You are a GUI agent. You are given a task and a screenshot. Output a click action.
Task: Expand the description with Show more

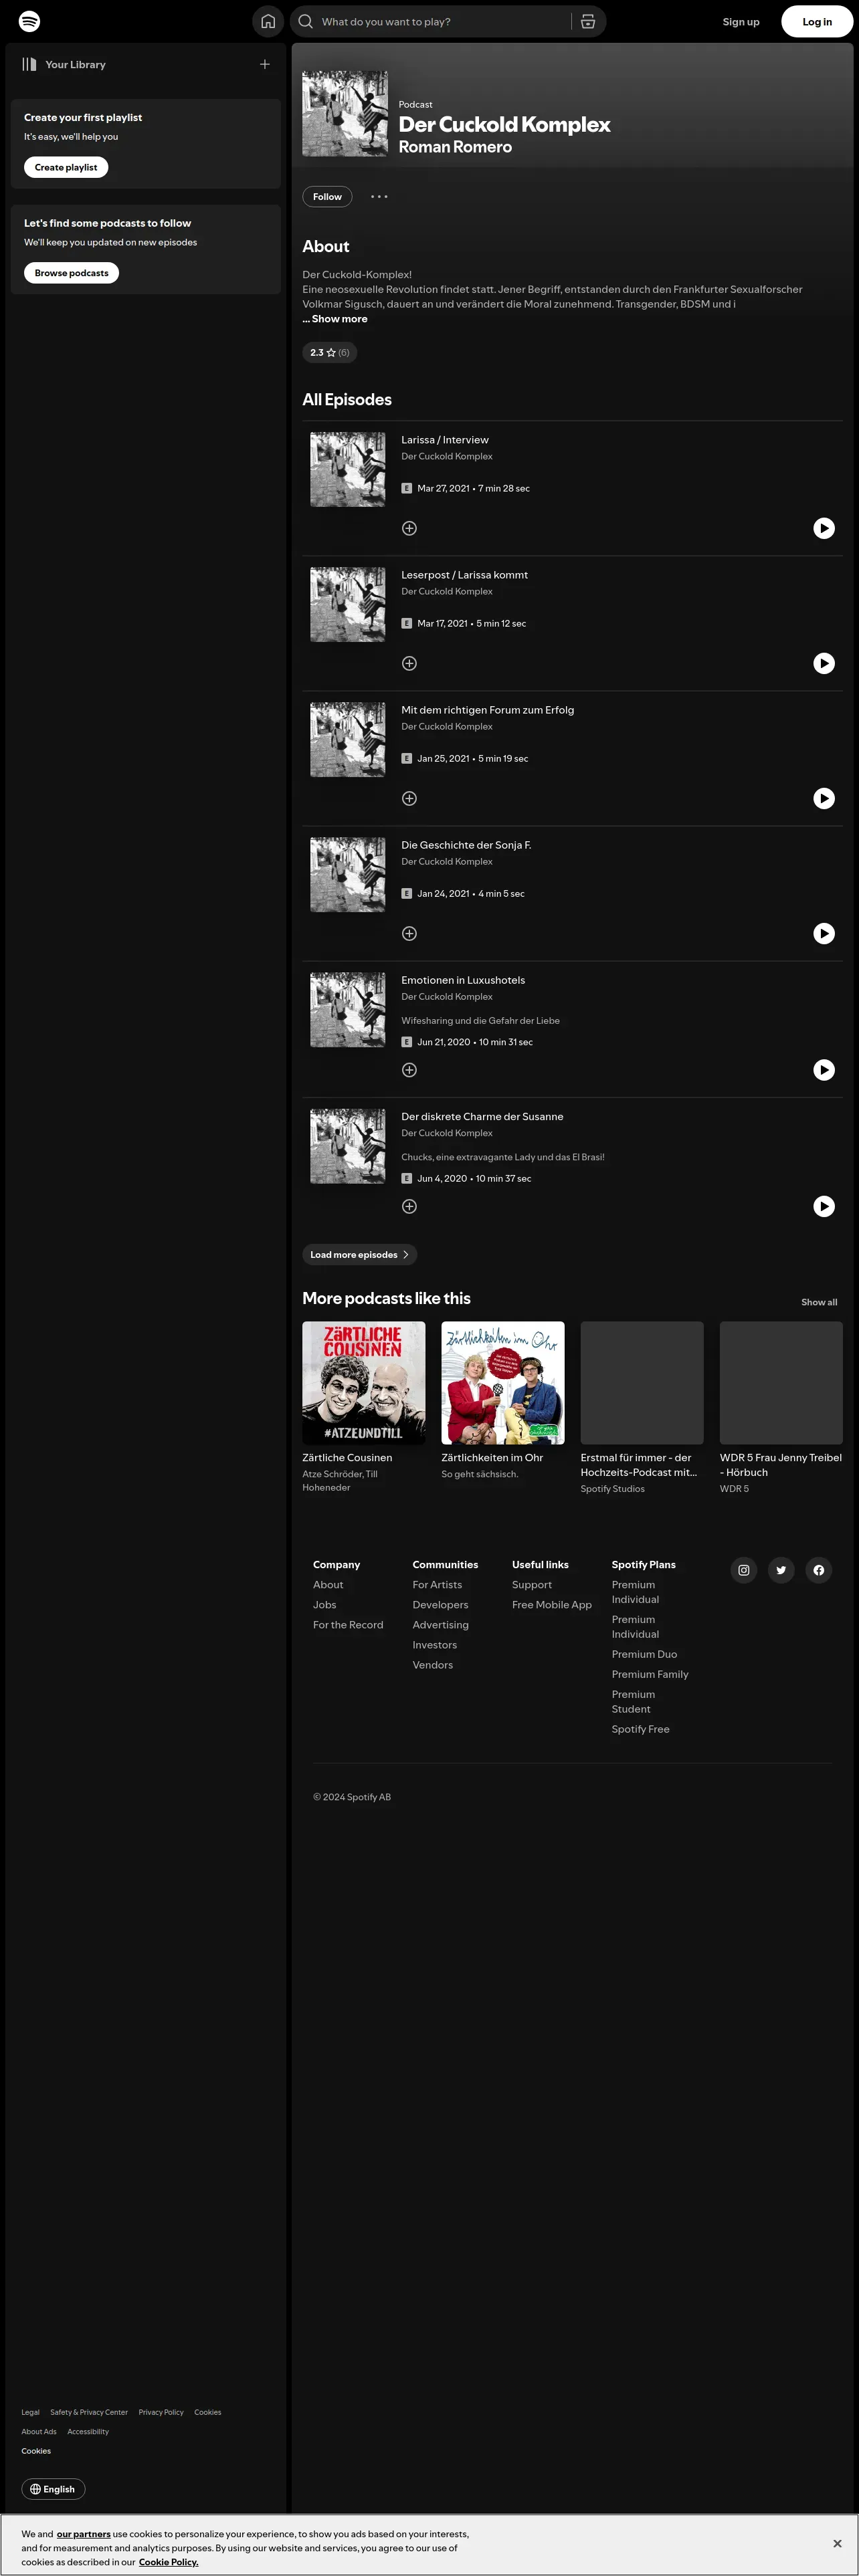pos(335,319)
